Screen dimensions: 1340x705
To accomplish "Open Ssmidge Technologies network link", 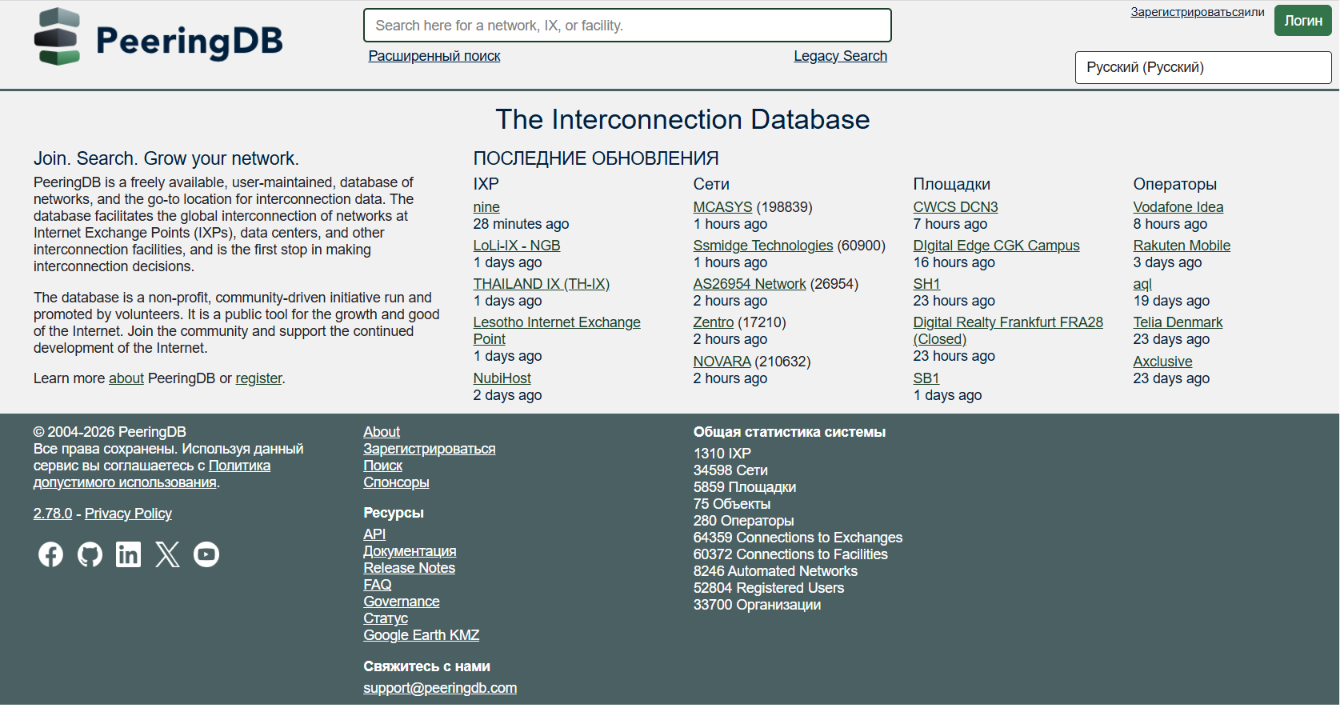I will (763, 245).
